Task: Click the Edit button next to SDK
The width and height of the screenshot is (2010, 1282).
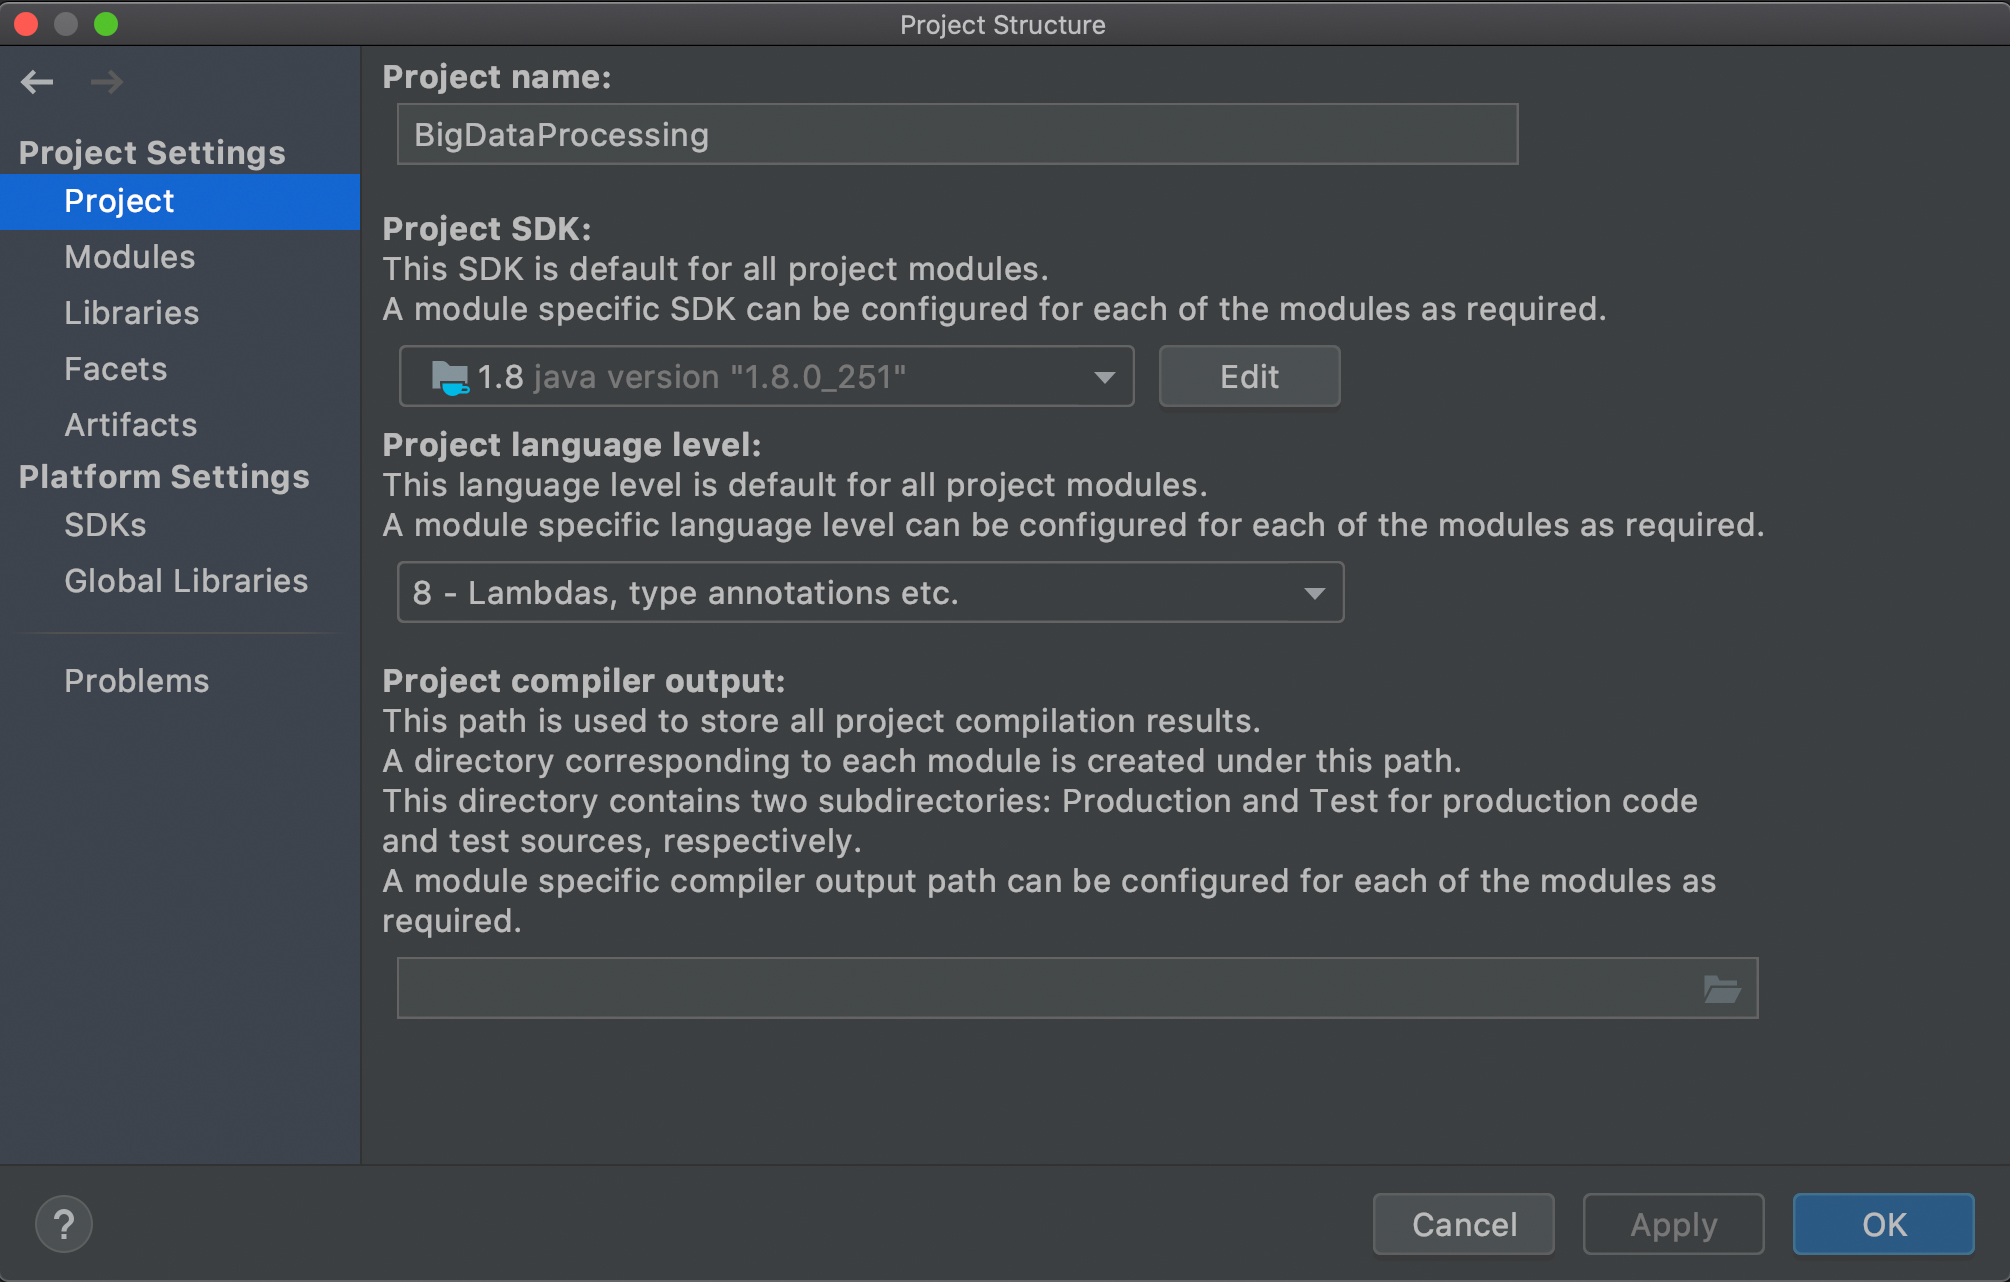Action: click(1248, 377)
